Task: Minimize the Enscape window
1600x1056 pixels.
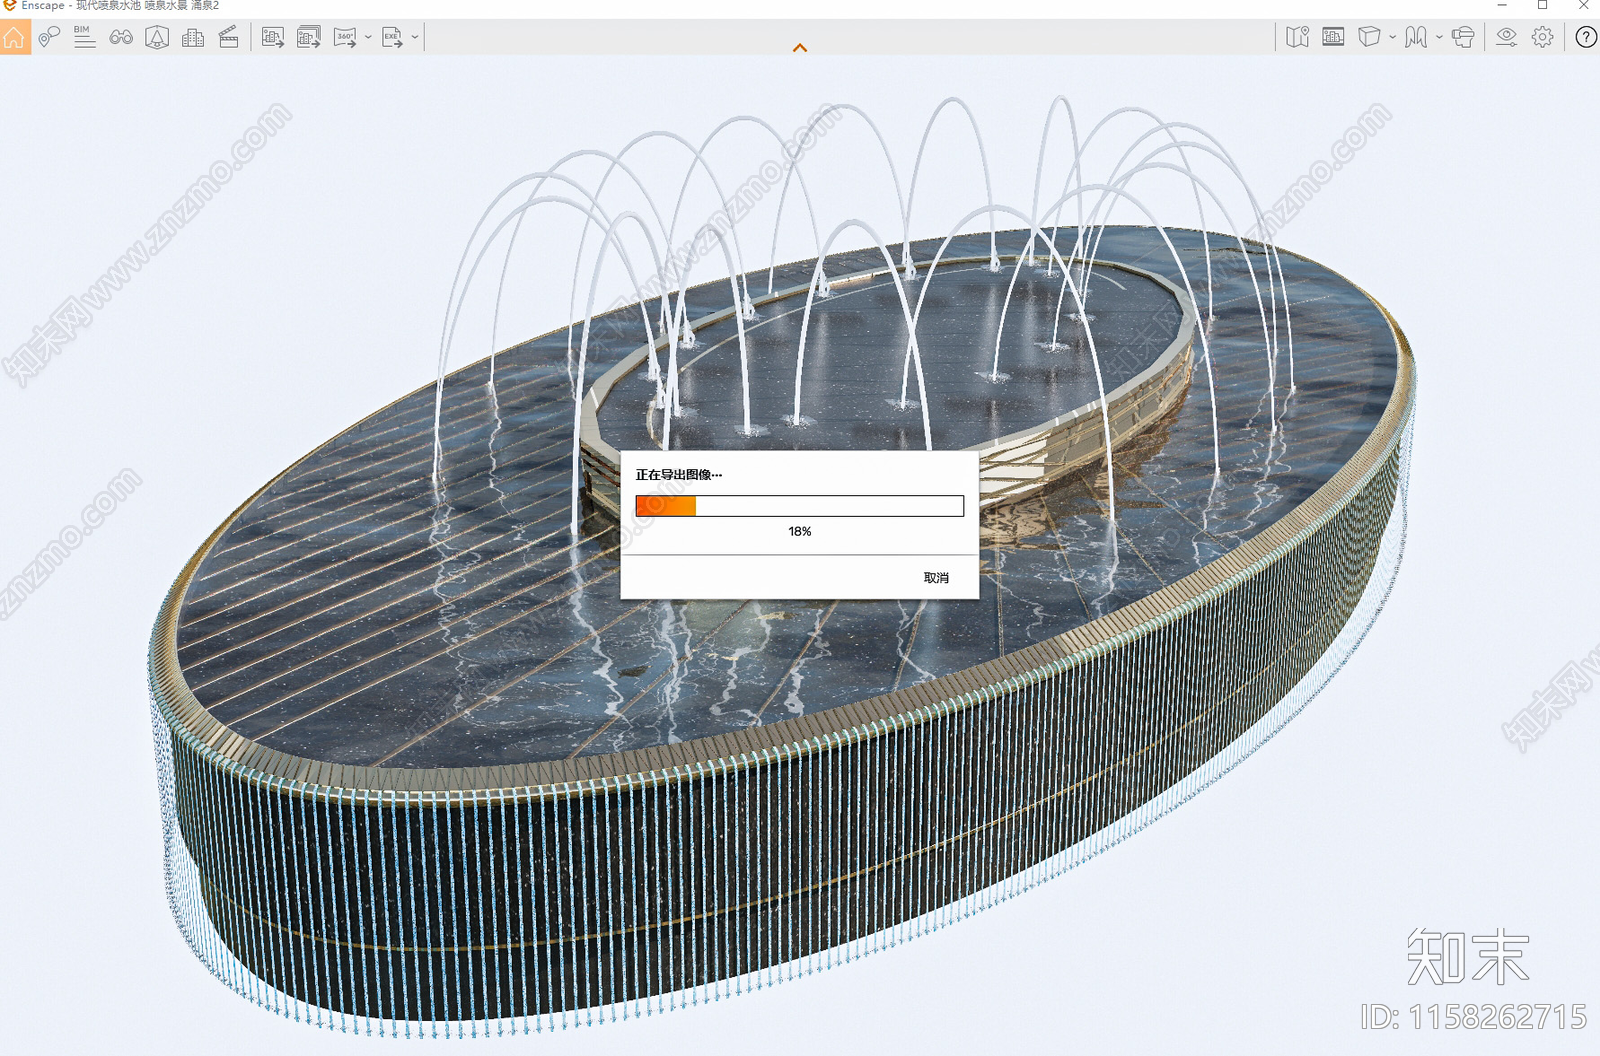Action: pos(1502,6)
